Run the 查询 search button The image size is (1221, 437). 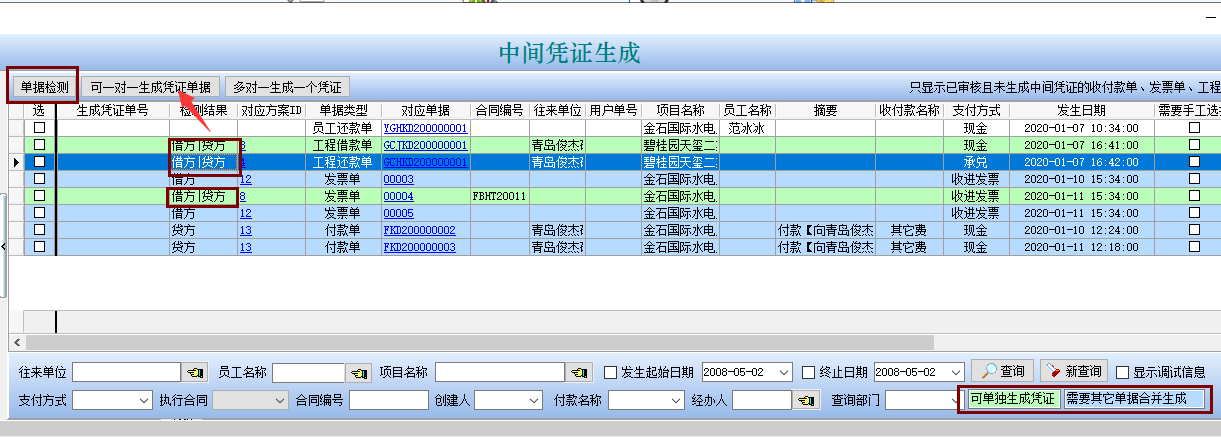tap(1002, 372)
